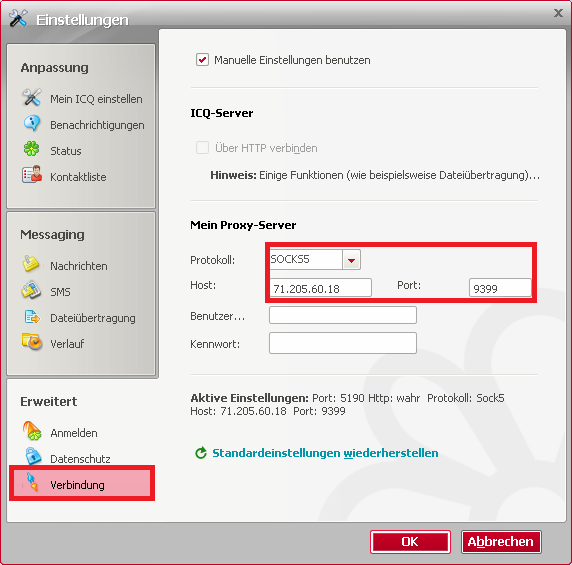
Task: Cancel with the Abbrechen button
Action: pos(501,542)
